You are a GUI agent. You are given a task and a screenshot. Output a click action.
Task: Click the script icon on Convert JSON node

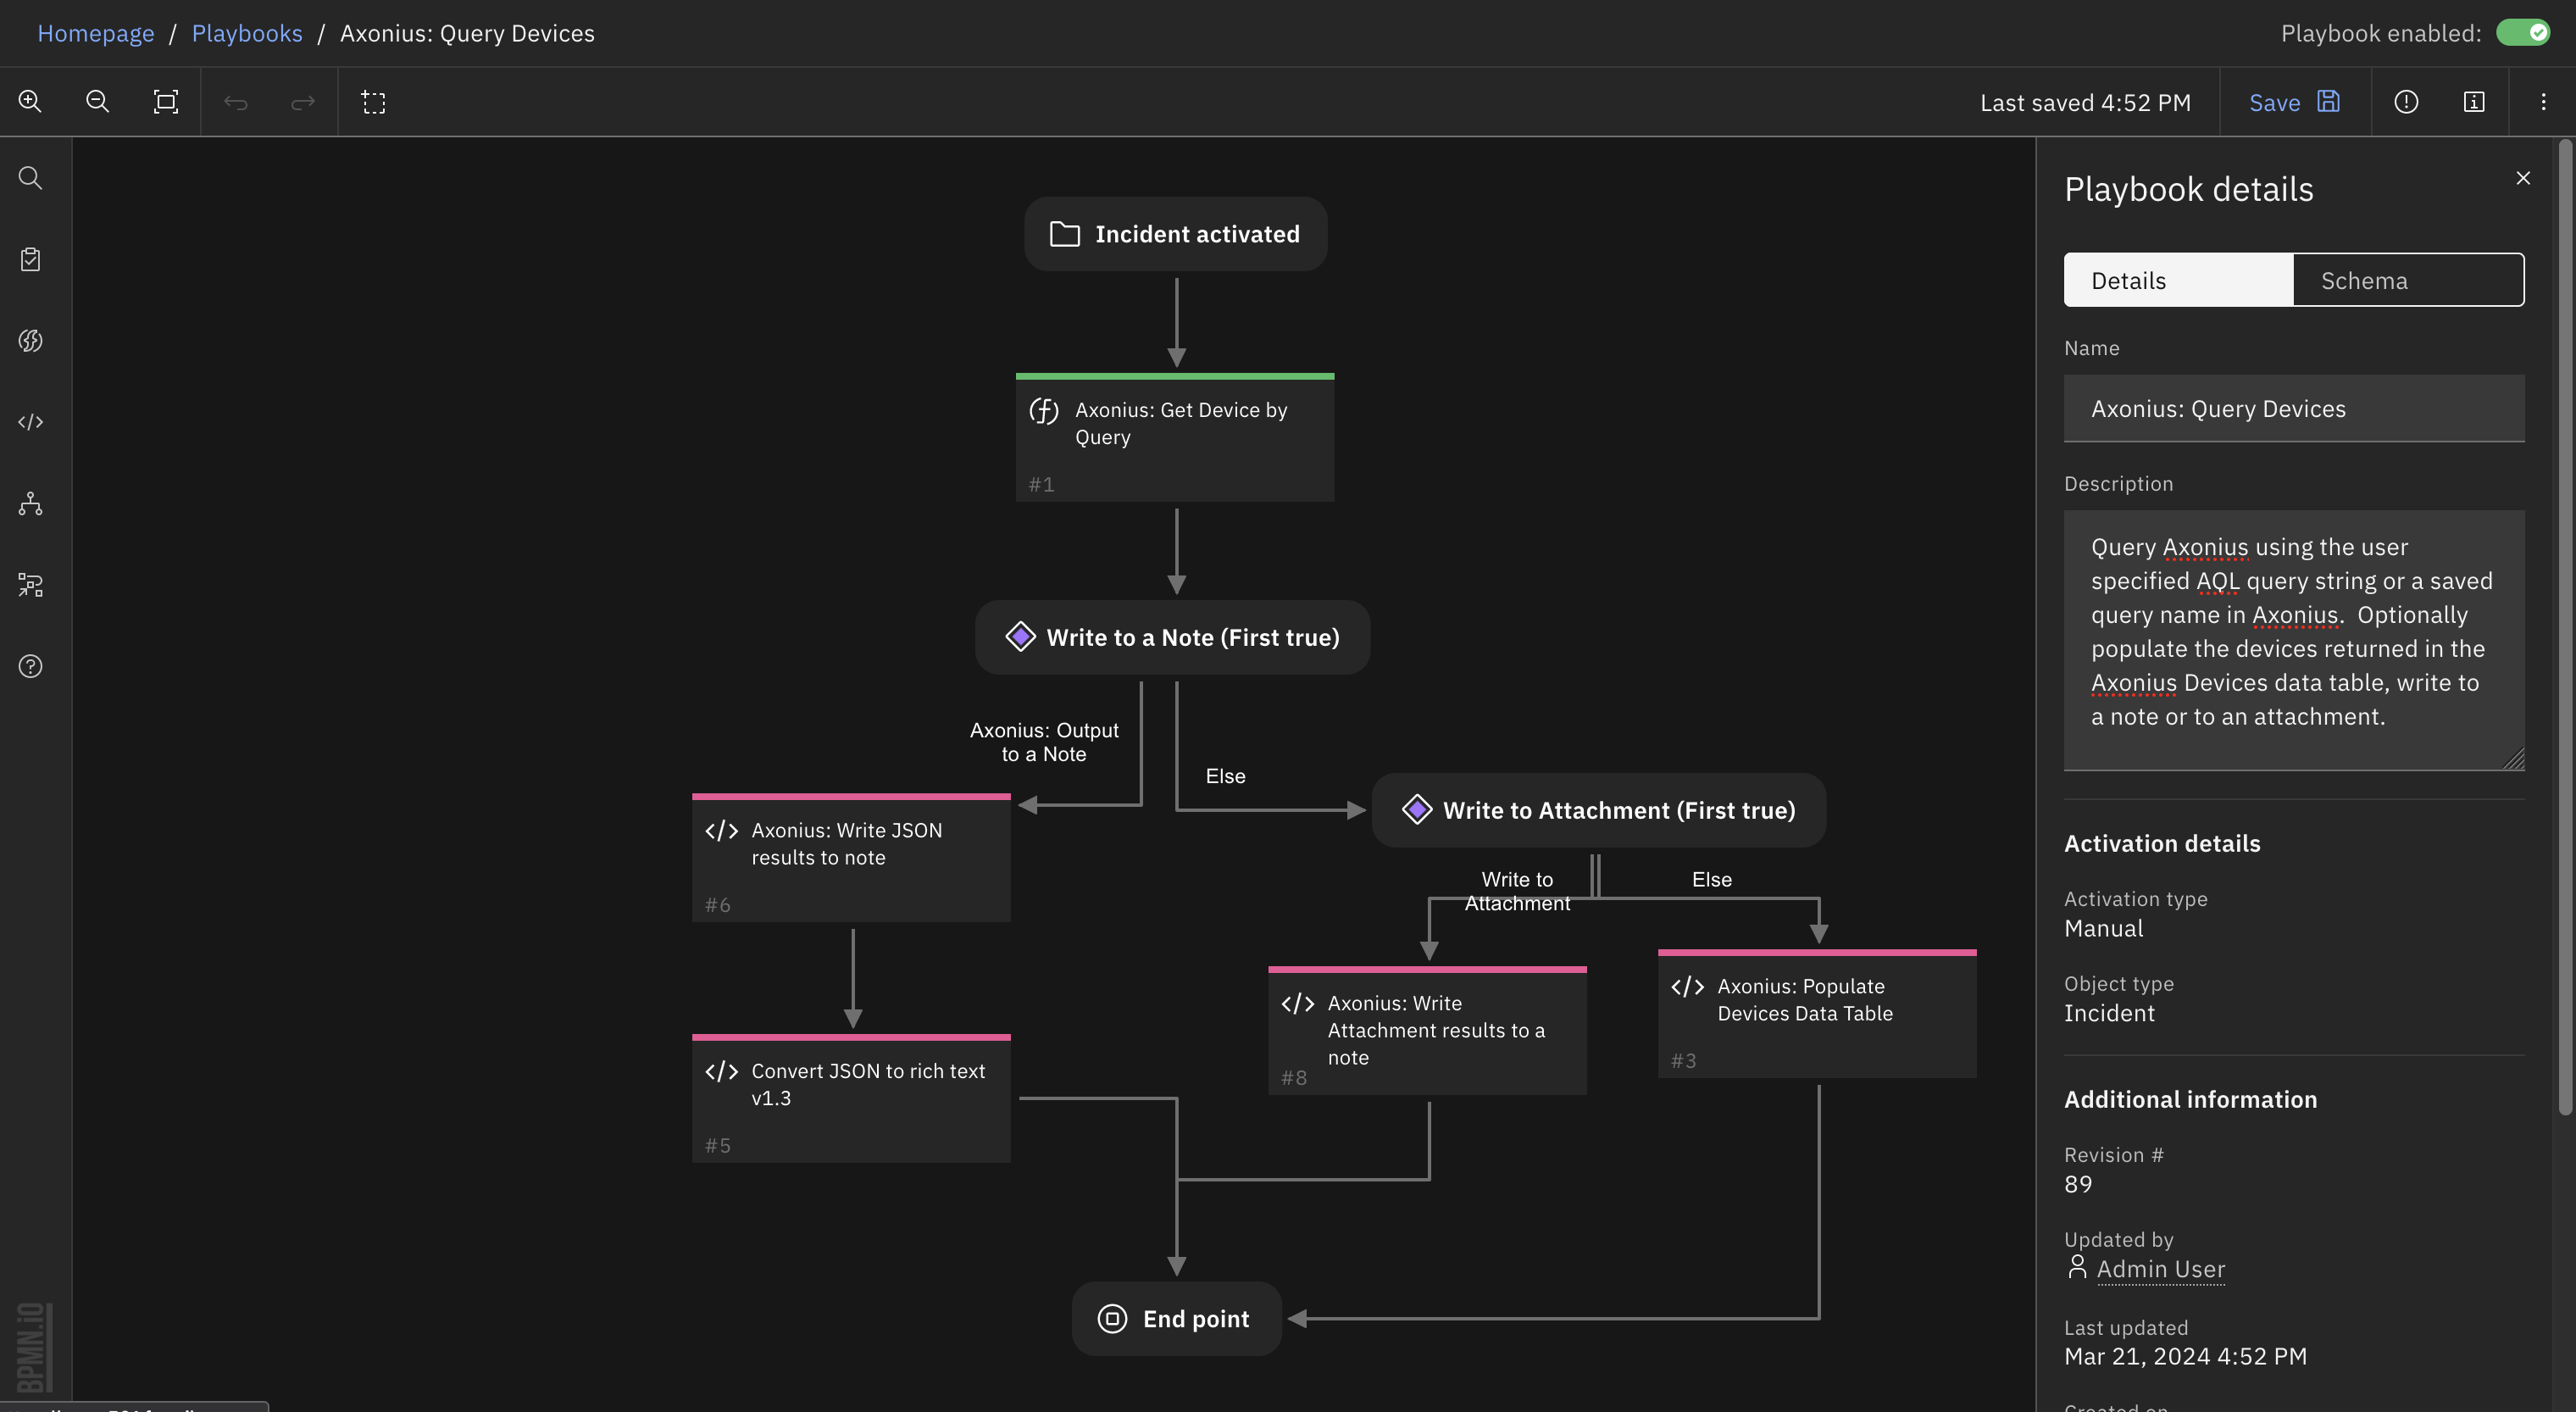(722, 1072)
